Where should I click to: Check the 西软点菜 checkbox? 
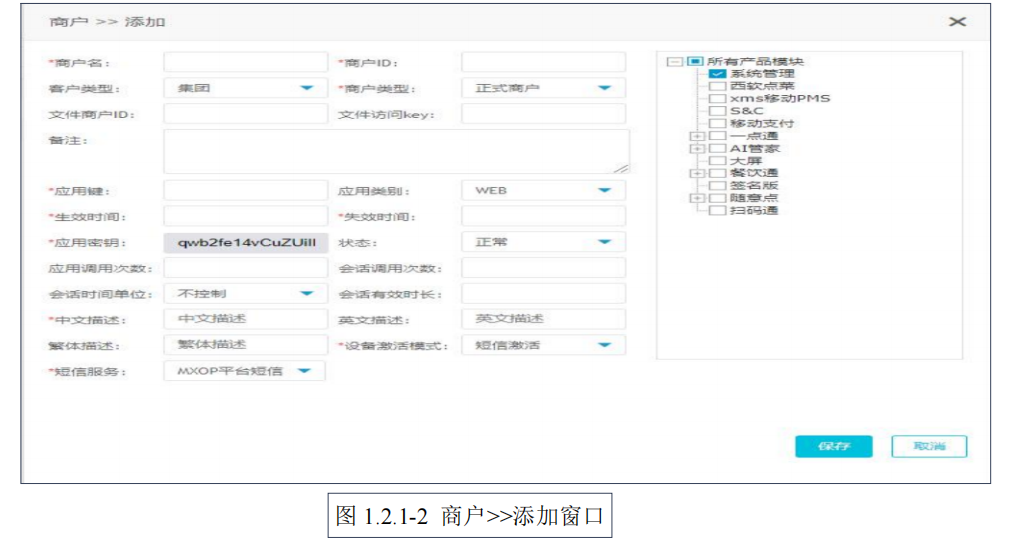pyautogui.click(x=717, y=86)
